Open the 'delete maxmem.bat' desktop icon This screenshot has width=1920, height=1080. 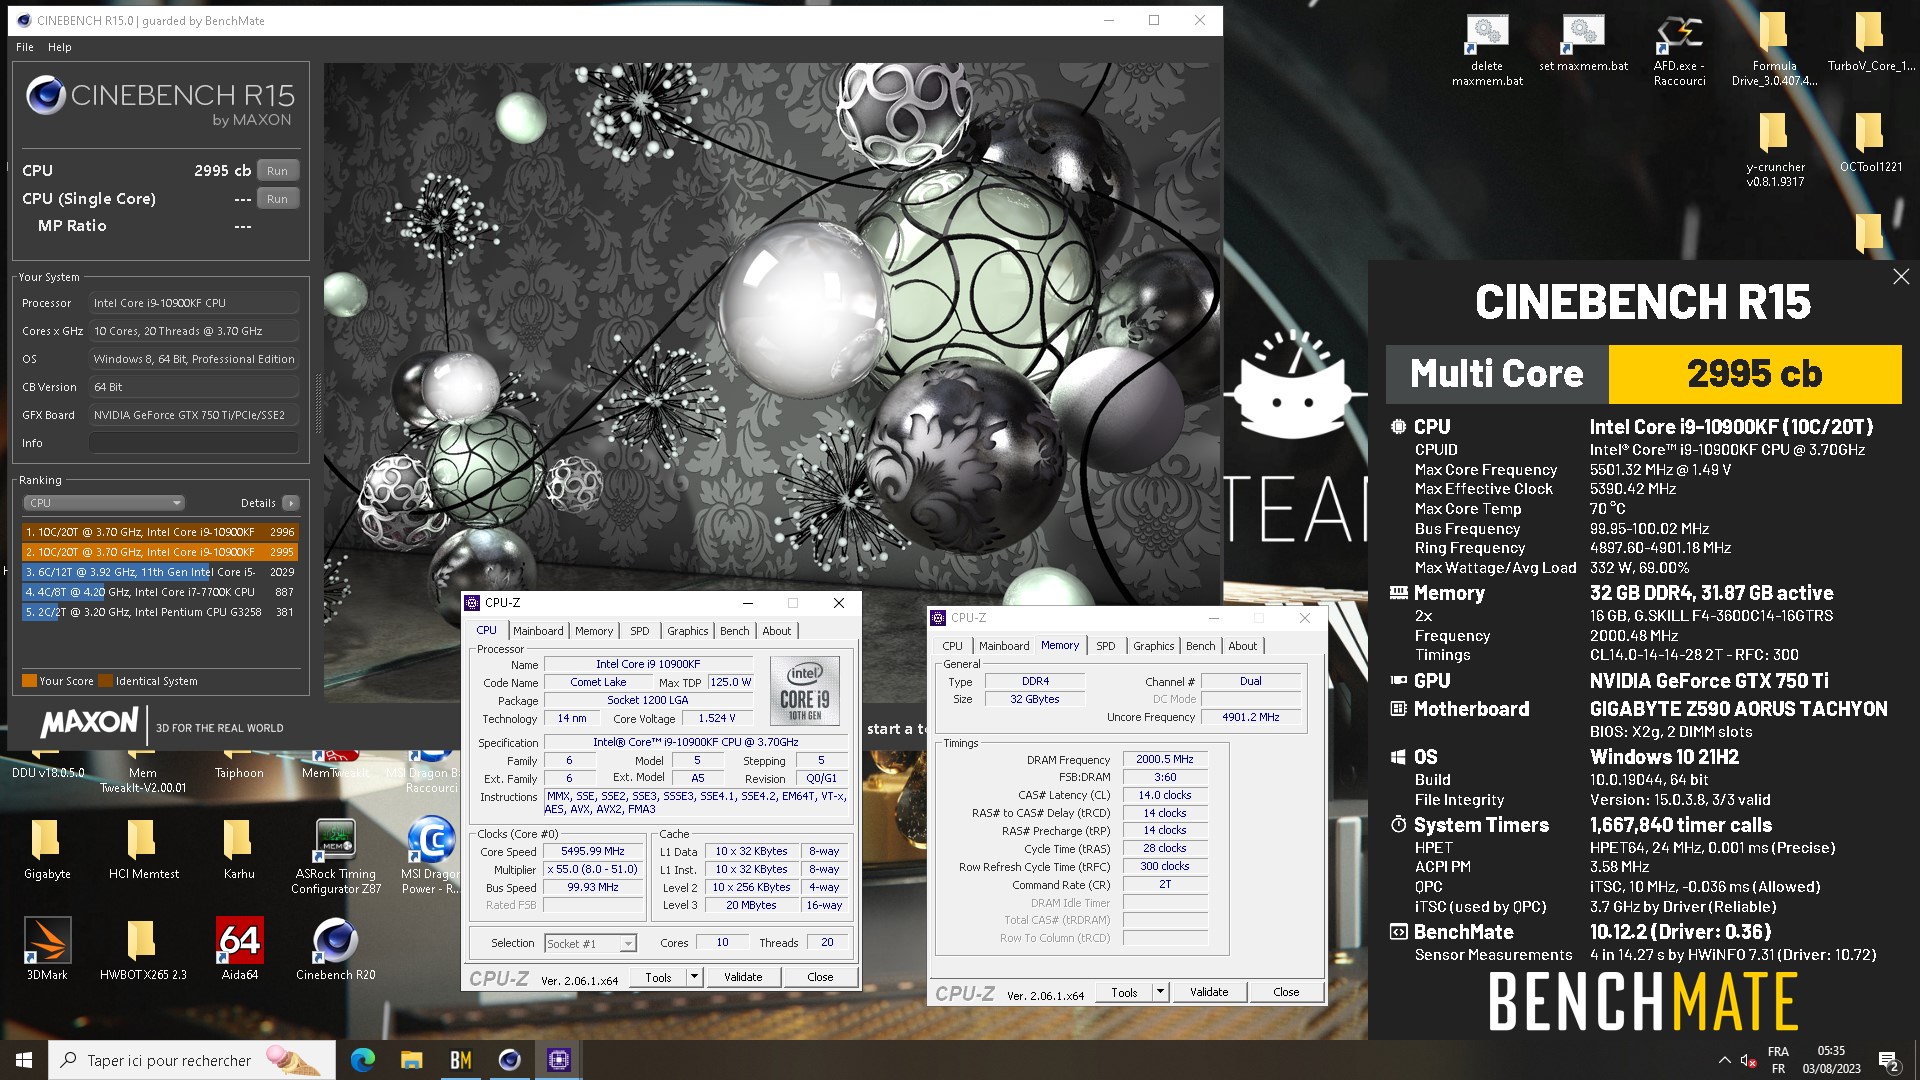click(x=1487, y=50)
